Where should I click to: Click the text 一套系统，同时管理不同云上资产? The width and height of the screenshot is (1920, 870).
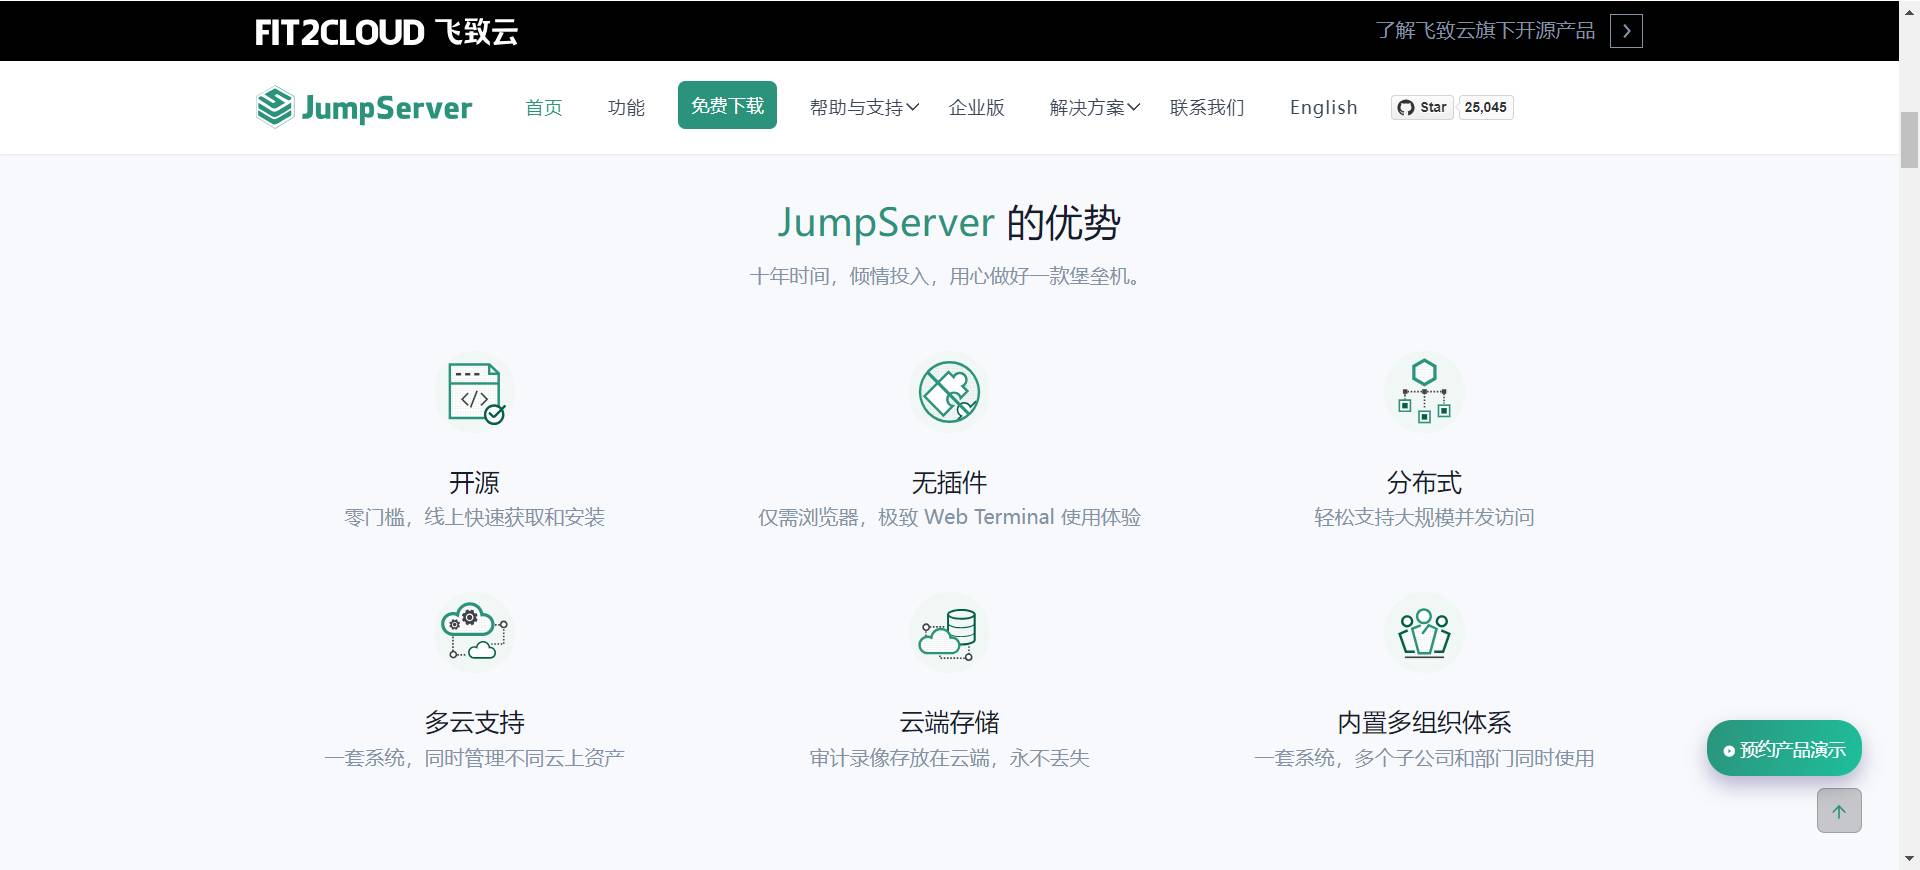click(474, 758)
